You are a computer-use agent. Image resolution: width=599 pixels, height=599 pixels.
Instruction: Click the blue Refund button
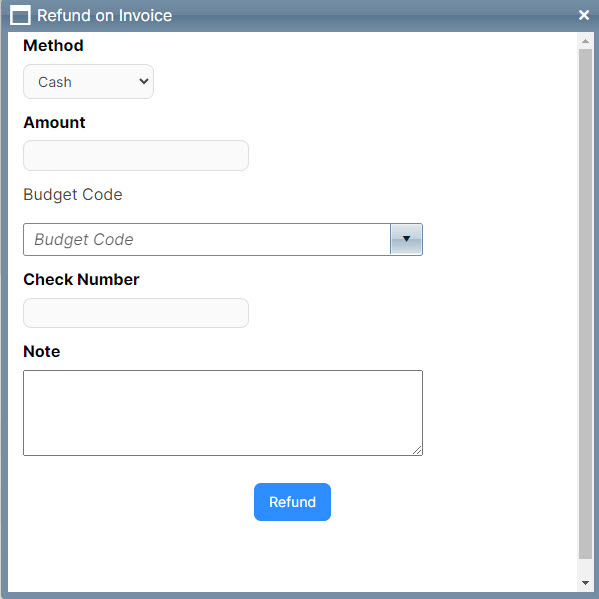(292, 502)
